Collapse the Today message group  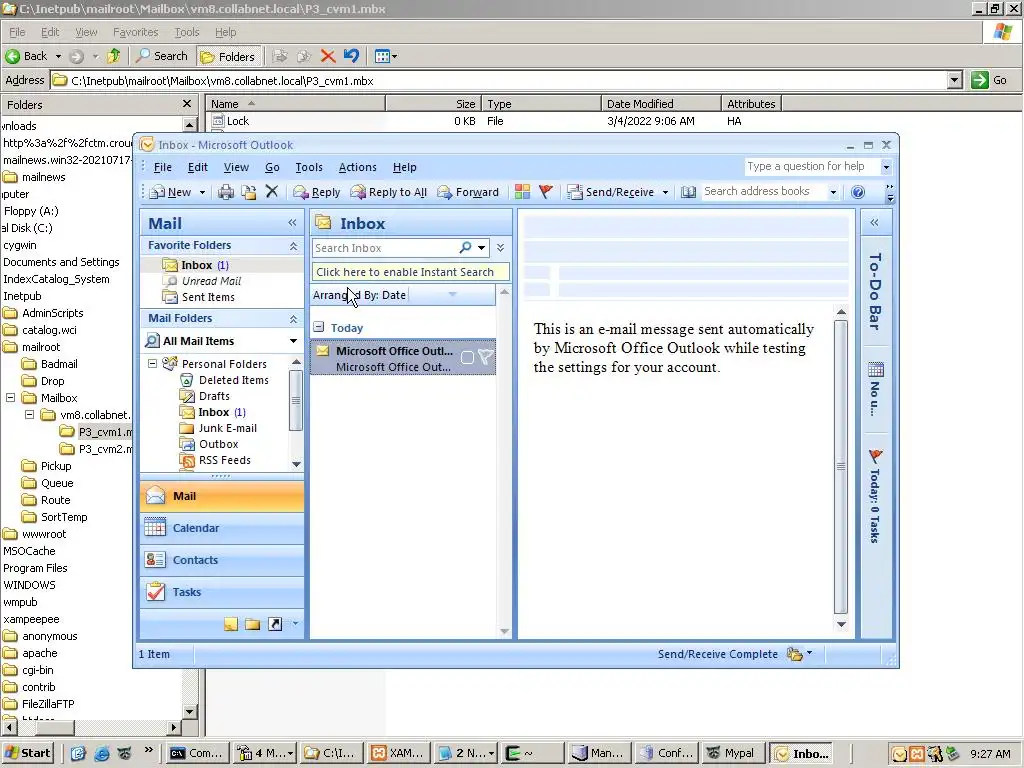click(318, 327)
